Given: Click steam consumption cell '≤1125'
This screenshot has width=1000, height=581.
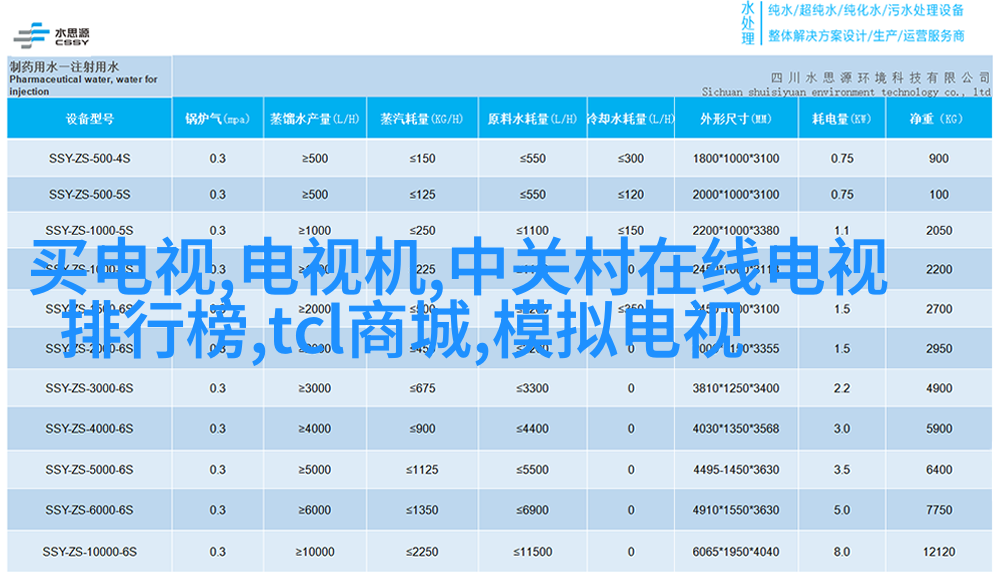Looking at the screenshot, I should (422, 469).
